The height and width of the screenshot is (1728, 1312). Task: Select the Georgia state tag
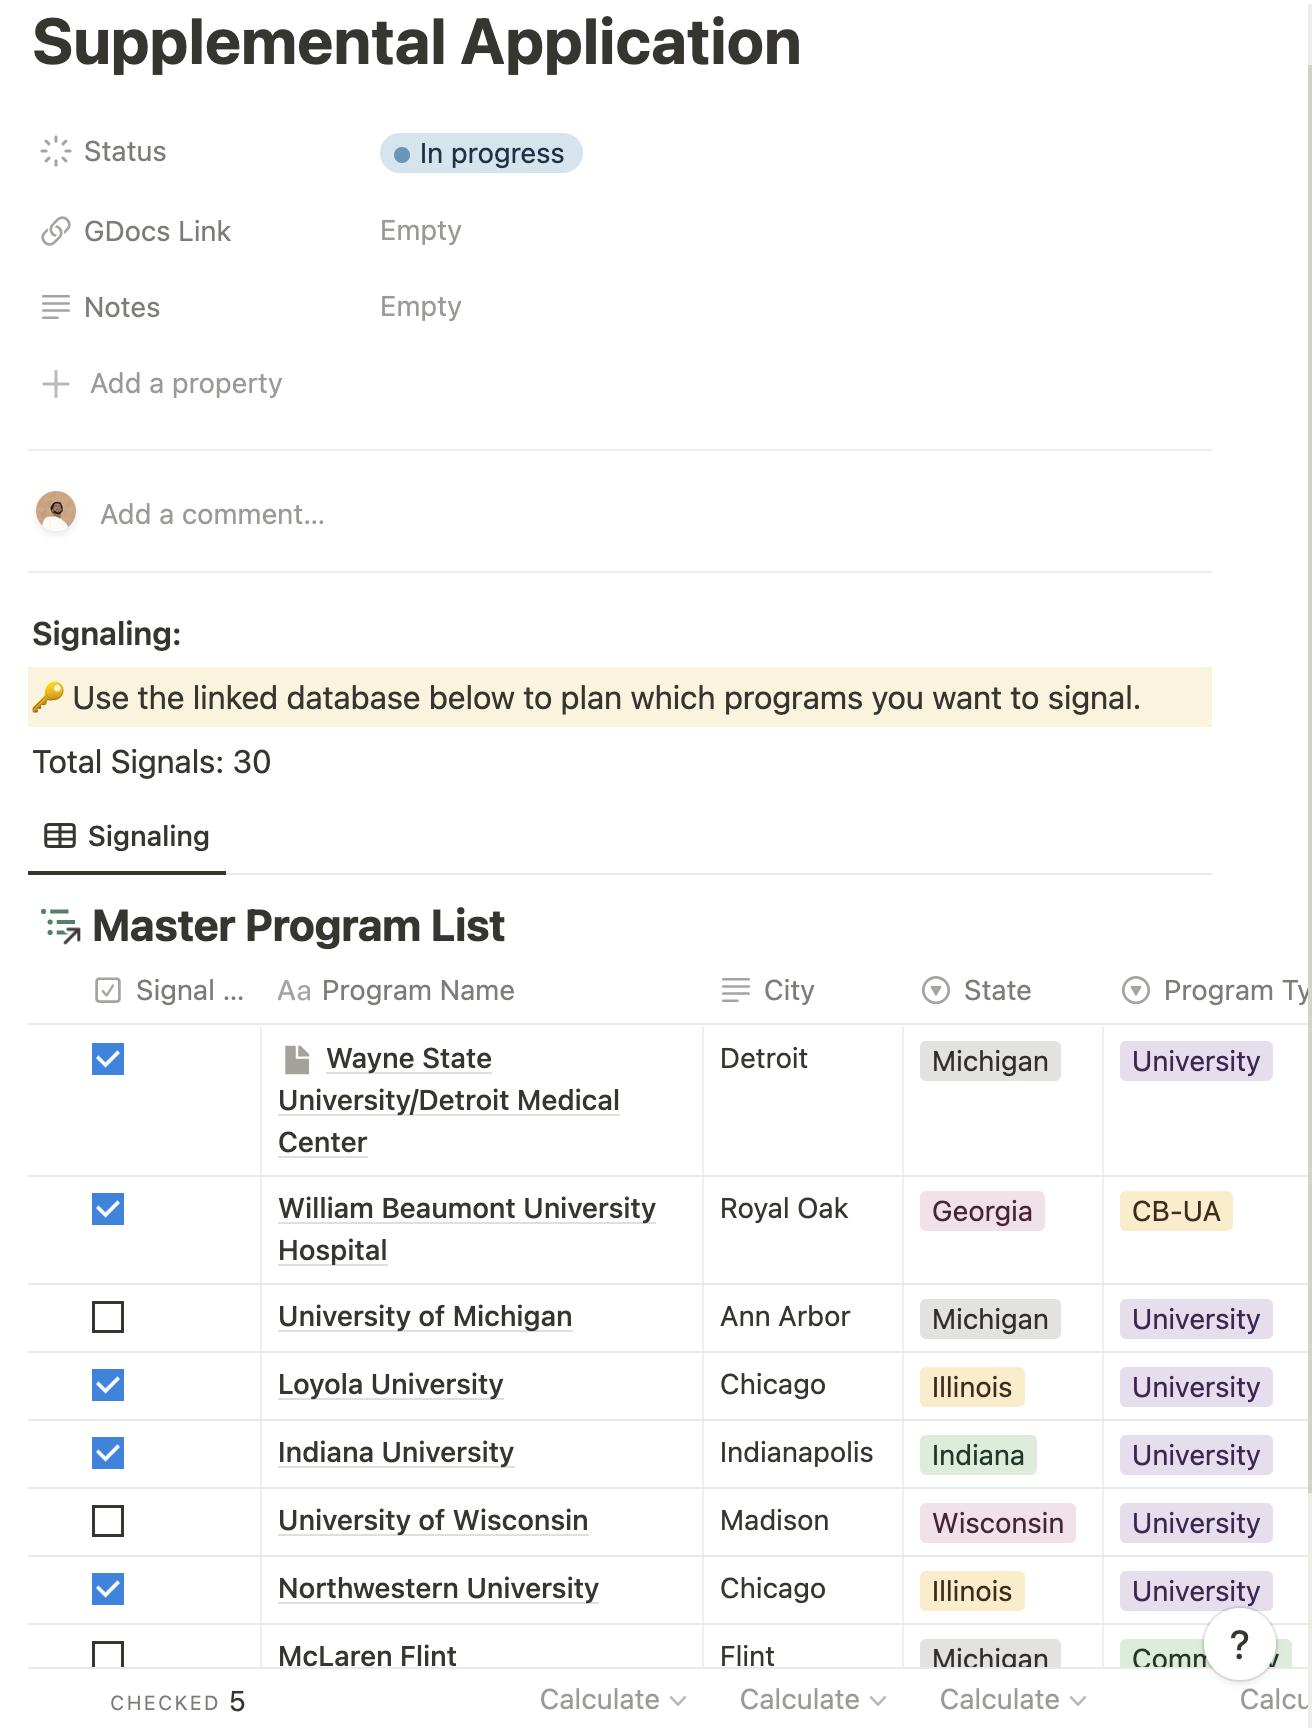[x=981, y=1211]
